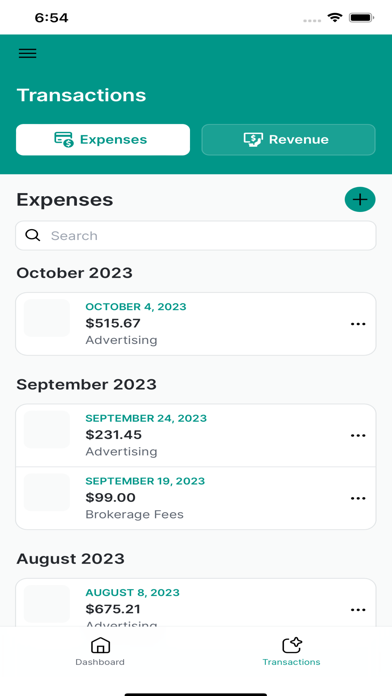Select the September 19 Brokerage Fees entry
Image resolution: width=392 pixels, height=696 pixels.
pyautogui.click(x=196, y=498)
